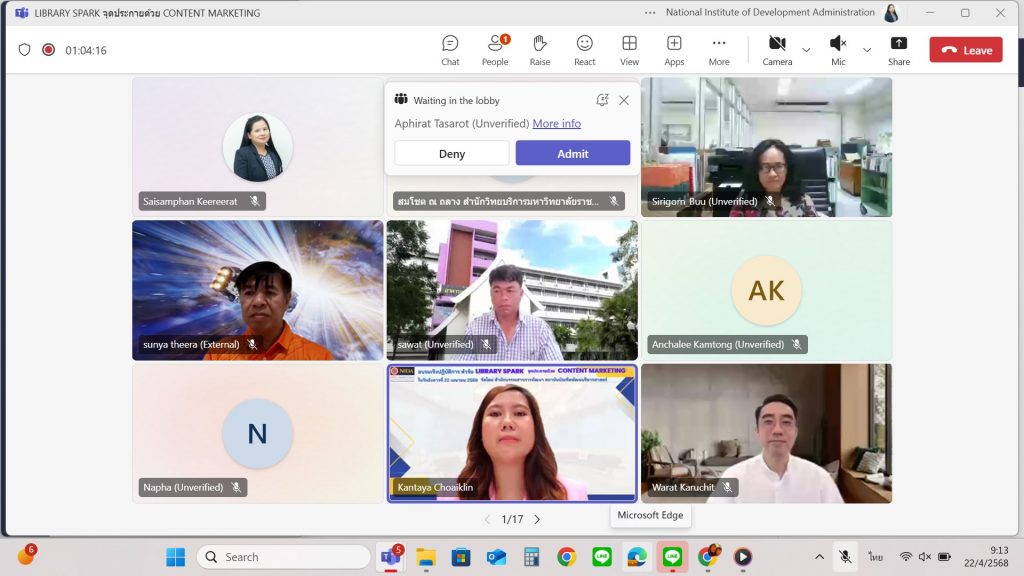The width and height of the screenshot is (1024, 576).
Task: Open the Apps panel
Action: point(674,50)
